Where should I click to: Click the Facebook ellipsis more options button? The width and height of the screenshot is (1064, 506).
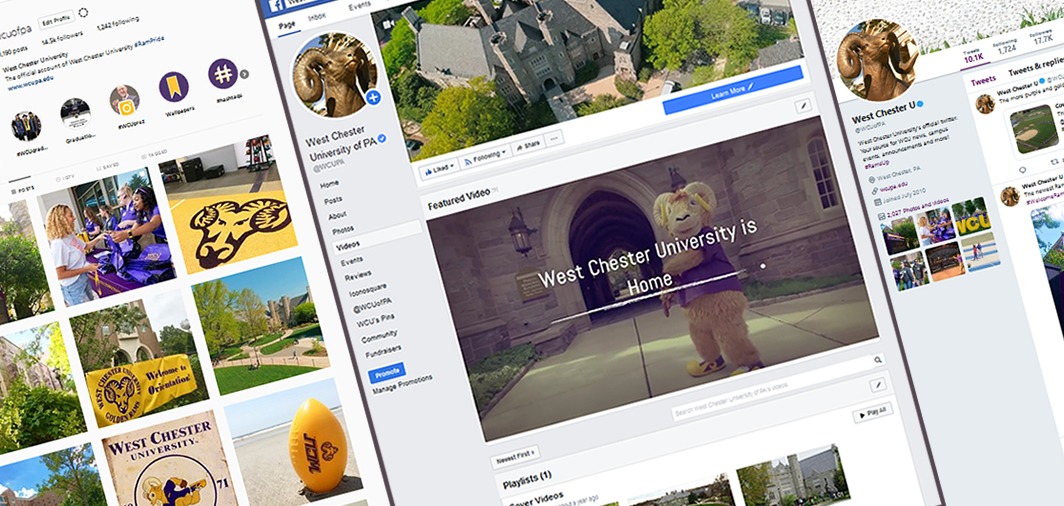pyautogui.click(x=554, y=138)
